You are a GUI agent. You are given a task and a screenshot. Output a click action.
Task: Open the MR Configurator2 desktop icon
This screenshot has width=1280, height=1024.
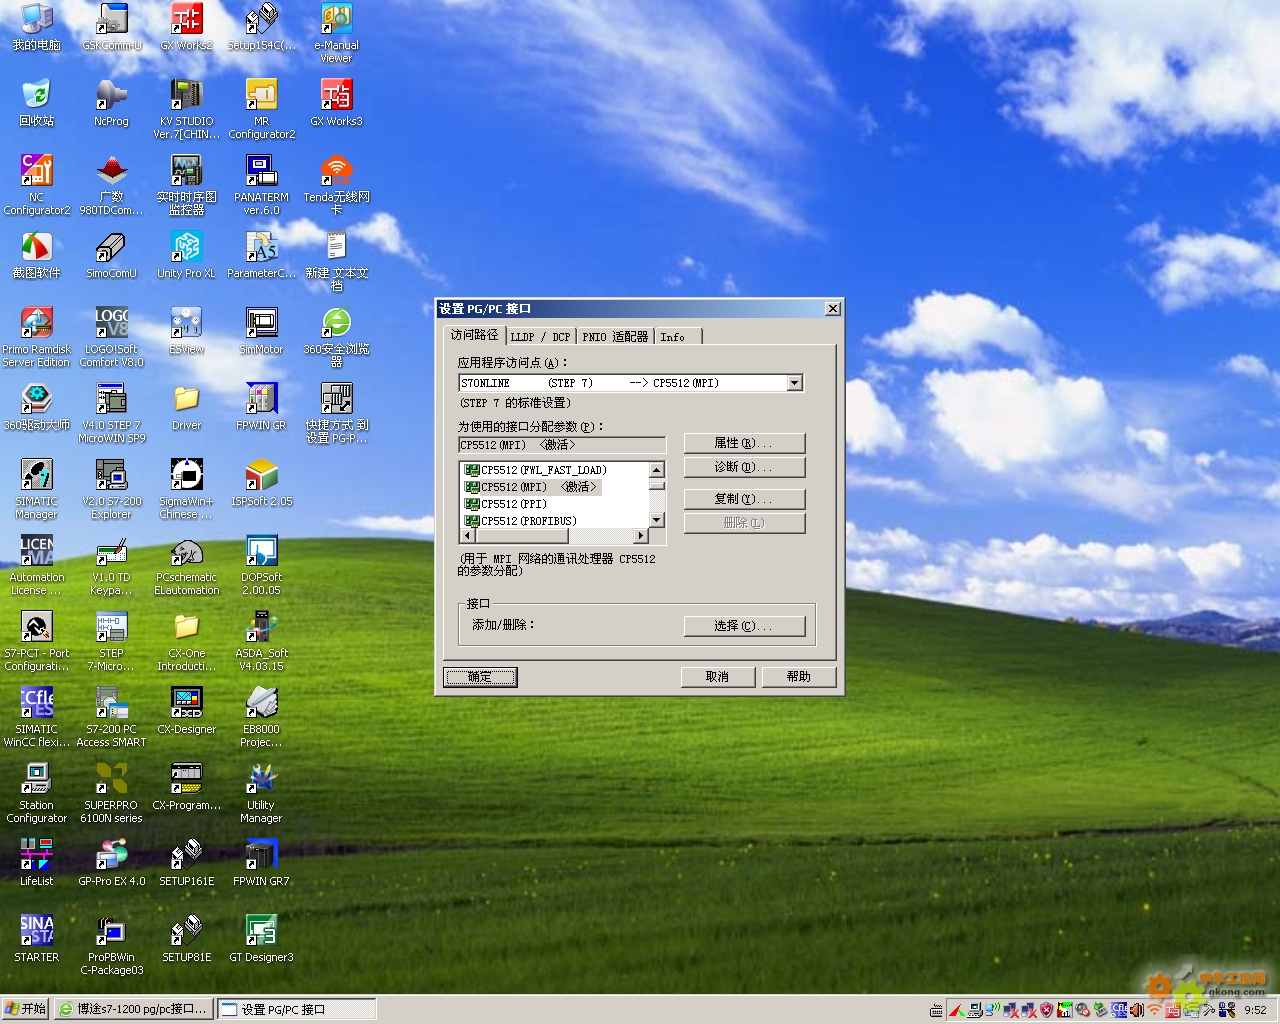(262, 108)
